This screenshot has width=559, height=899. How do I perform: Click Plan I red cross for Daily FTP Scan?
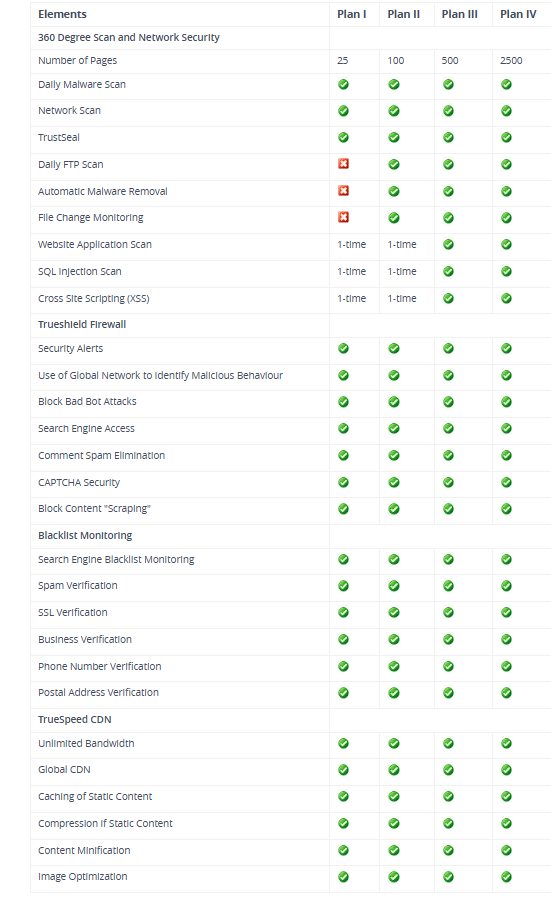(x=343, y=164)
